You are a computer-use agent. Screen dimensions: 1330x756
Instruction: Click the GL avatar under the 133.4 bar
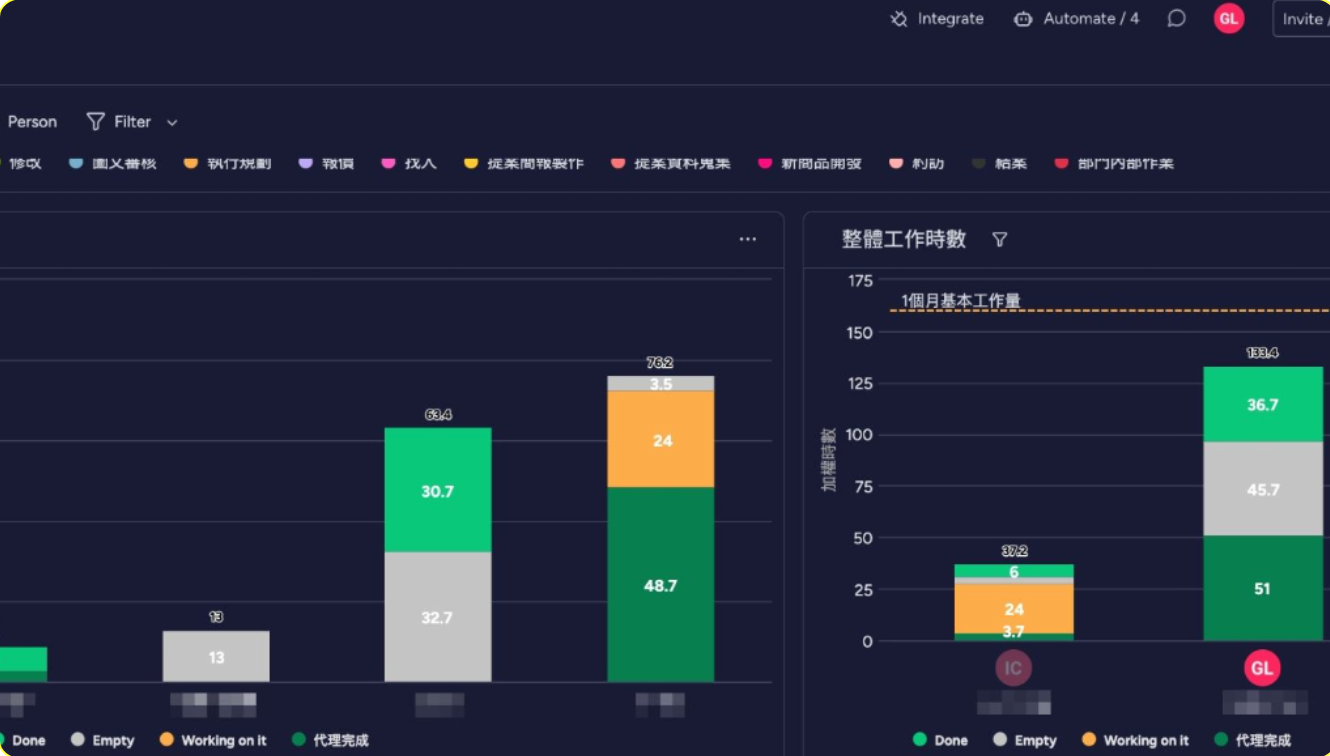1263,667
